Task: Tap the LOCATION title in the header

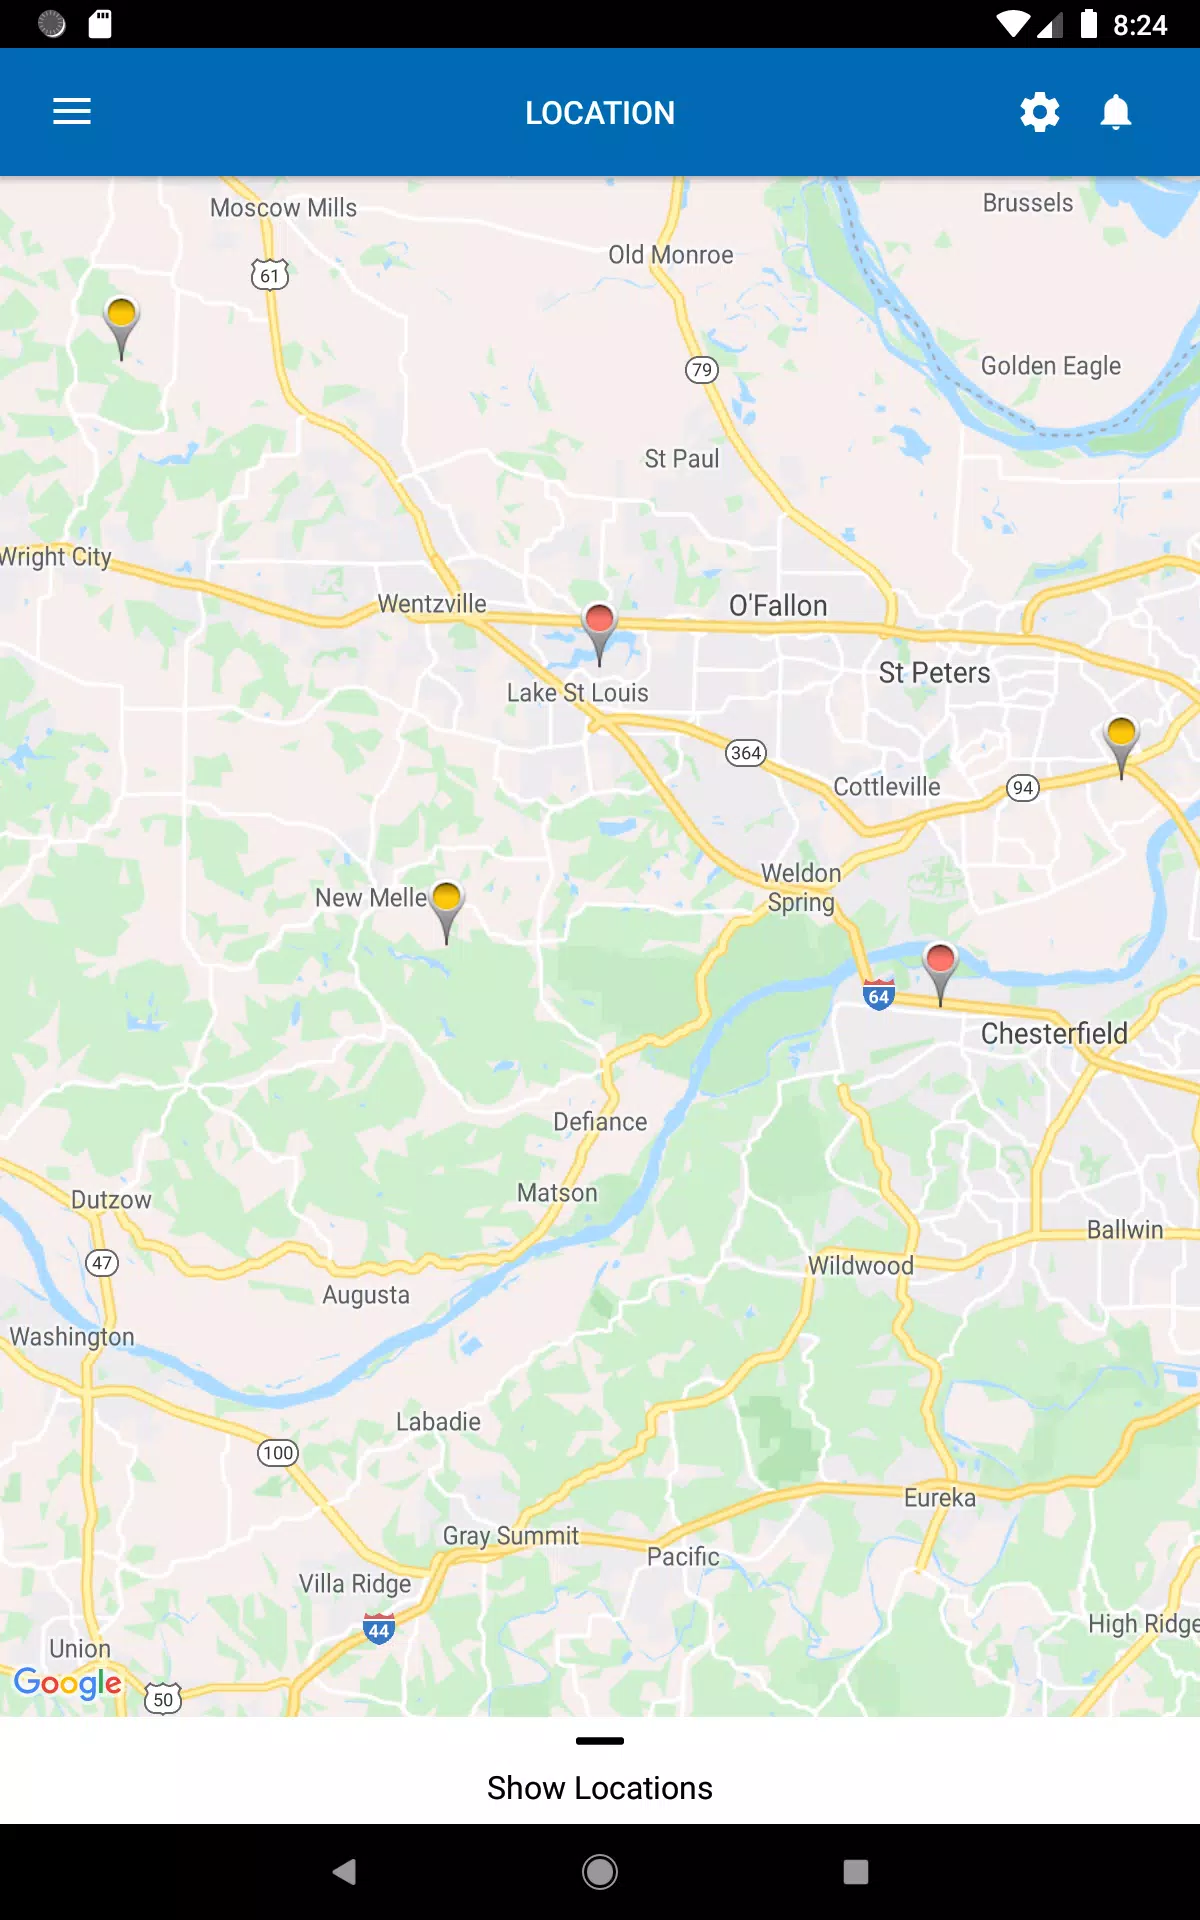Action: click(x=600, y=113)
